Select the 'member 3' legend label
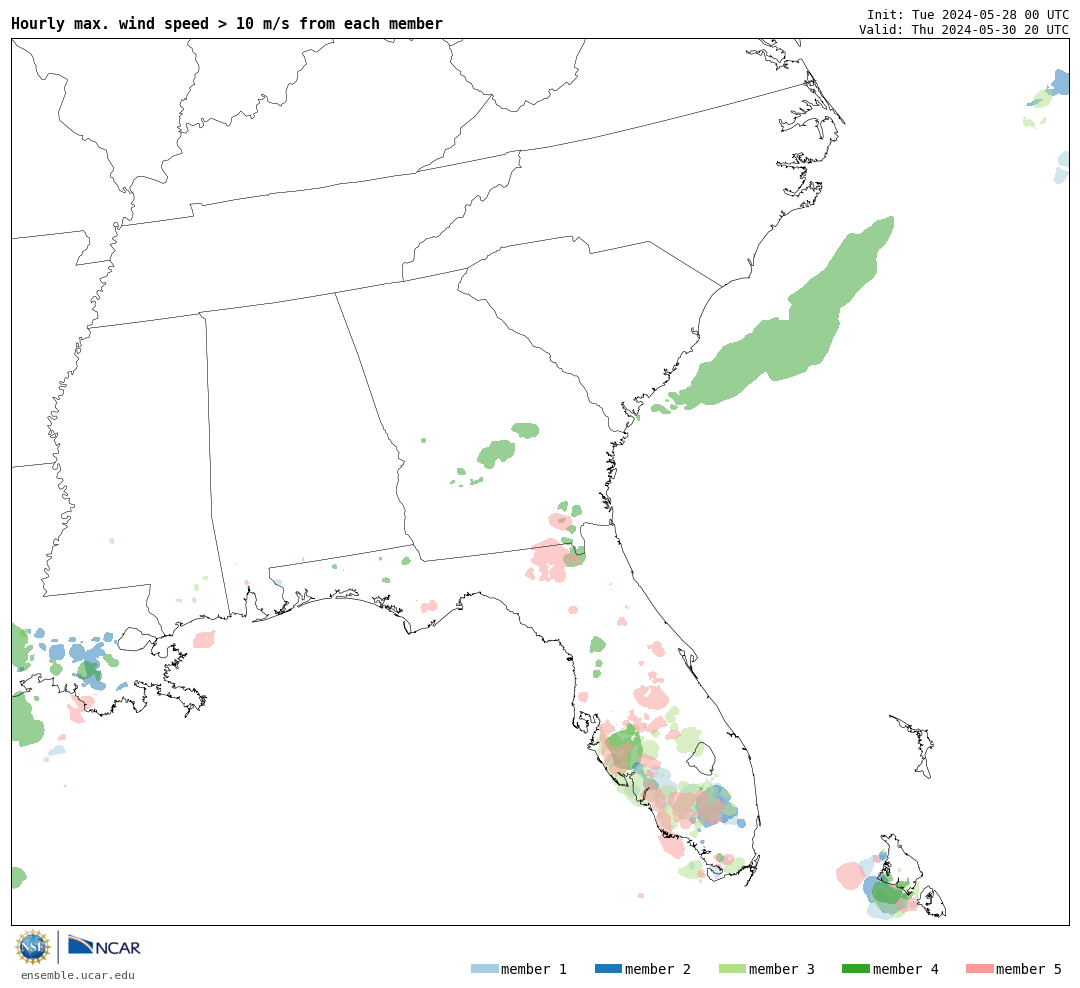This screenshot has width=1080, height=988. 782,969
